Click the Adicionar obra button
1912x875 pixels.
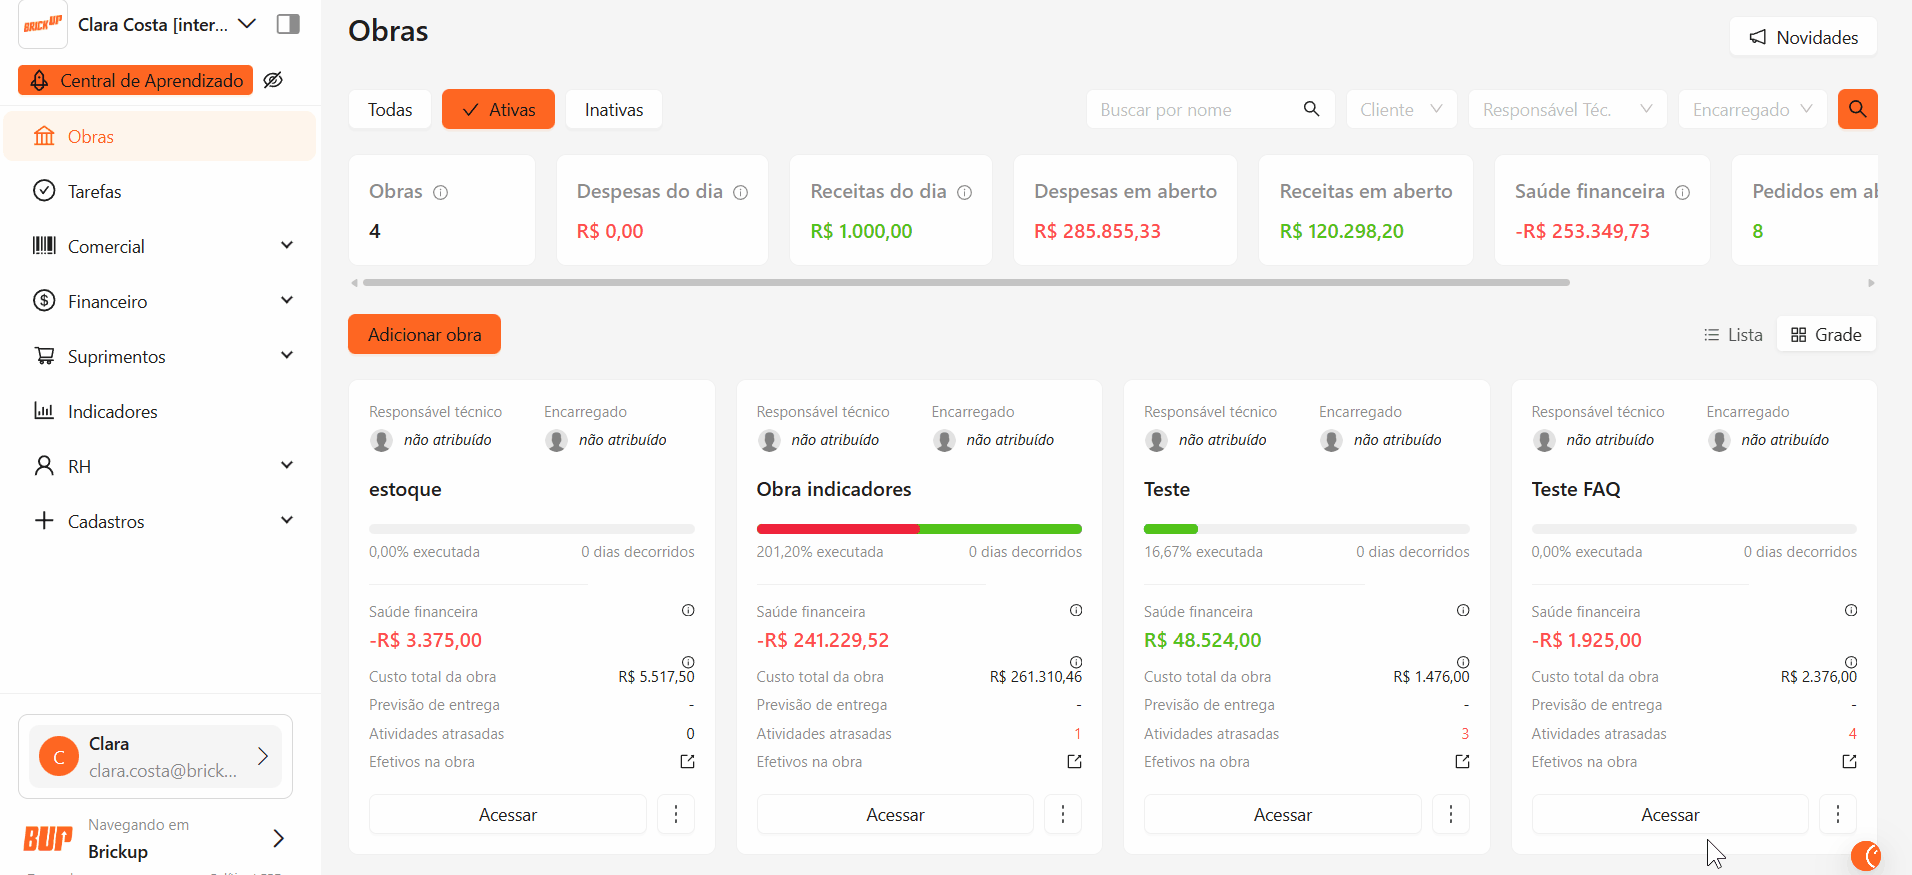(x=424, y=335)
